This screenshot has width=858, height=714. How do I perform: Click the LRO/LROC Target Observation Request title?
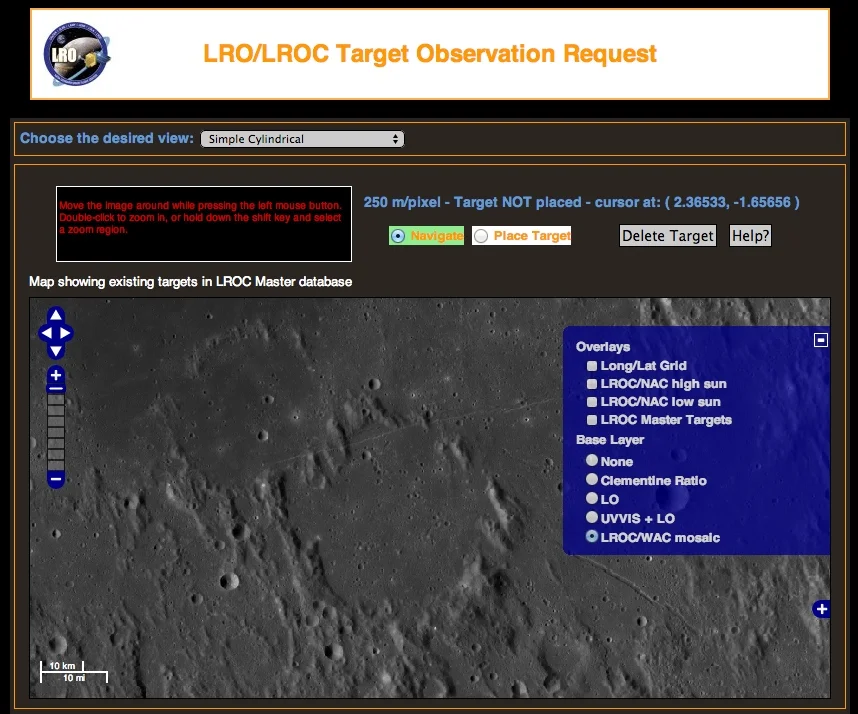(x=430, y=54)
